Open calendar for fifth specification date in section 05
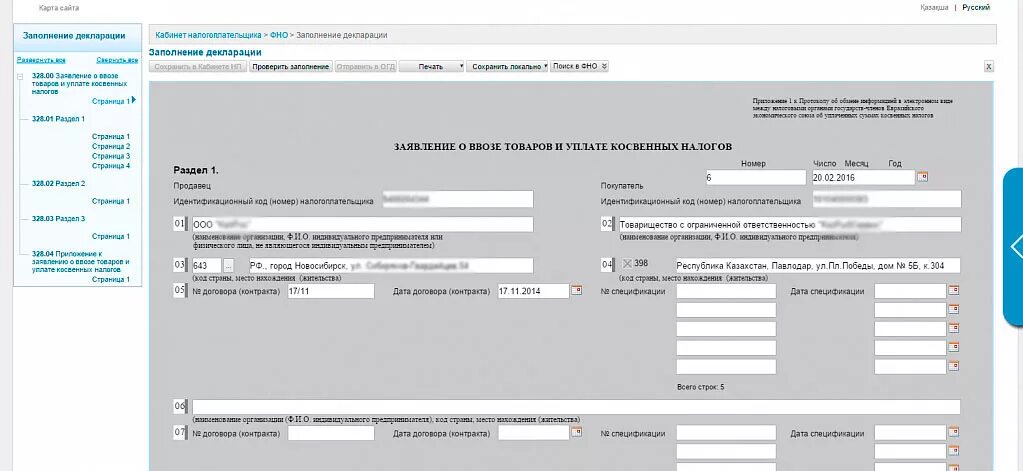Screen dimensions: 1023x471 (954, 366)
